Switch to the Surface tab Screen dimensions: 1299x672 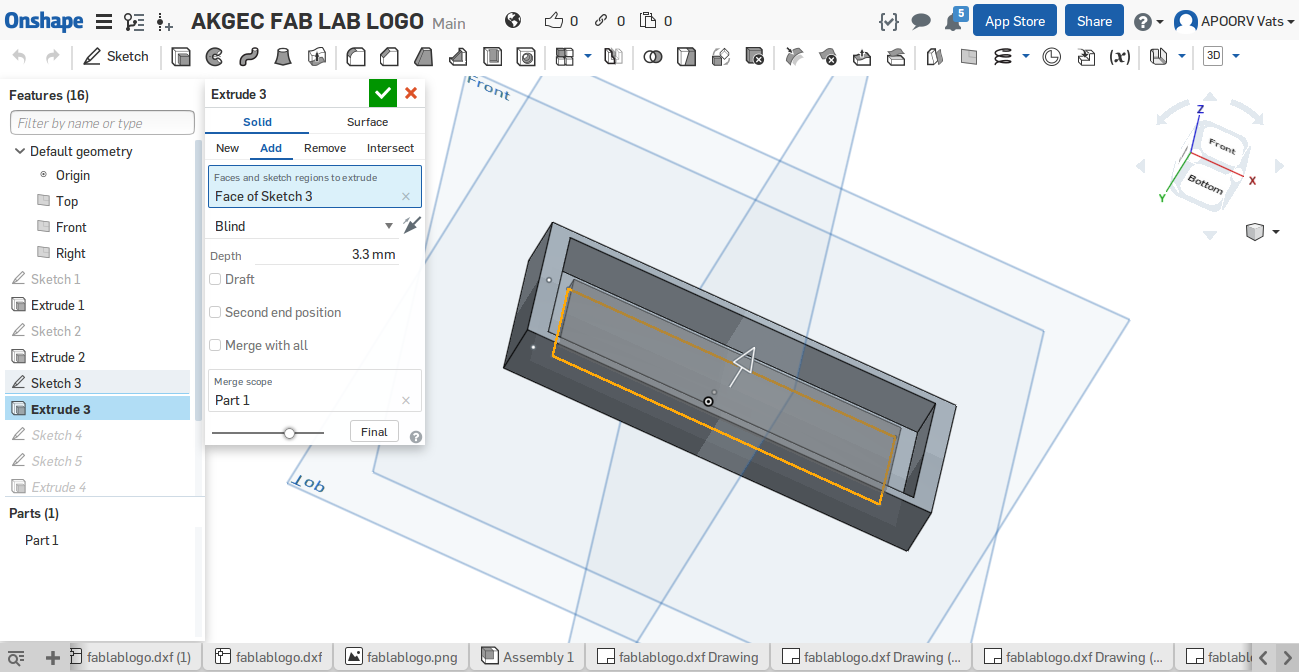[x=367, y=122]
